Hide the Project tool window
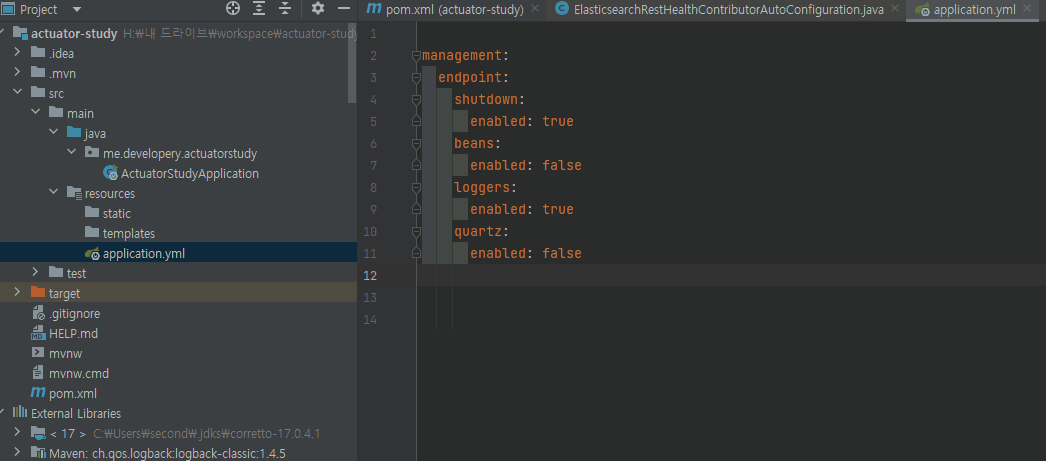 click(x=344, y=9)
